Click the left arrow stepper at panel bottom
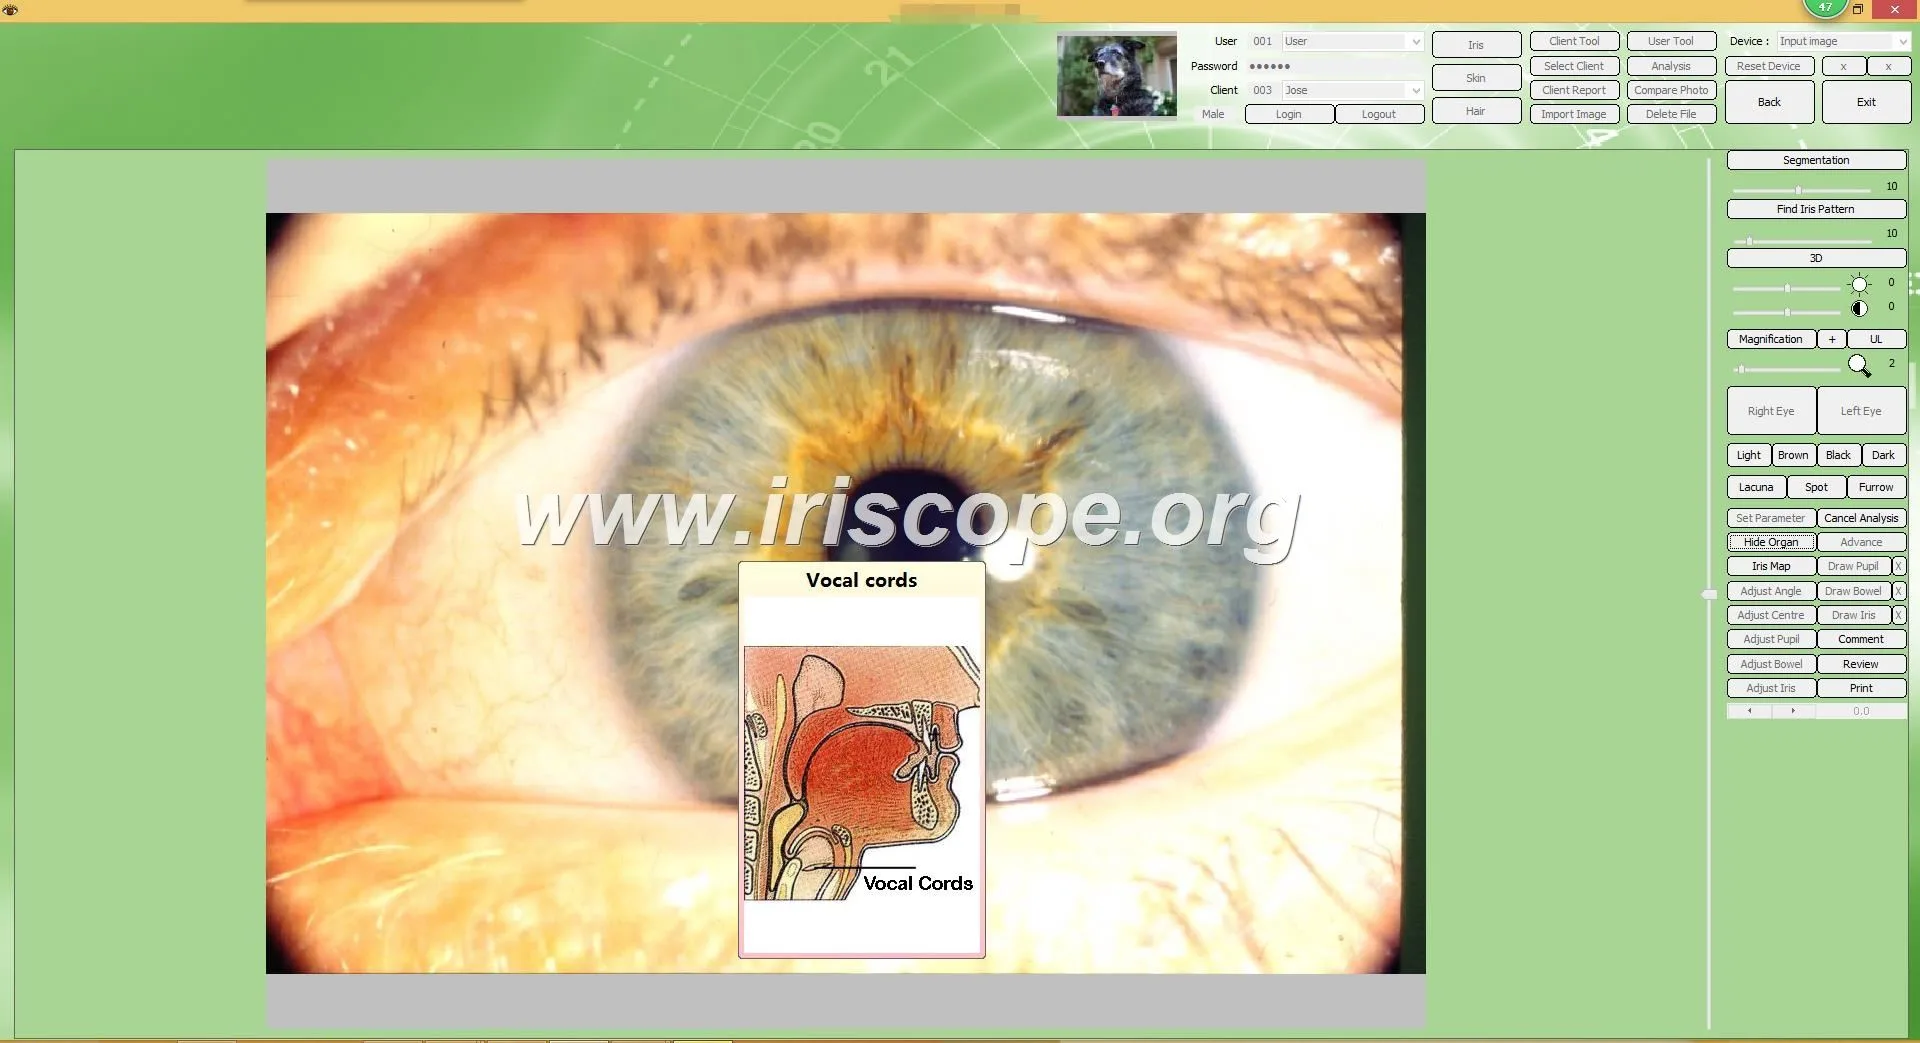1920x1043 pixels. (x=1749, y=711)
